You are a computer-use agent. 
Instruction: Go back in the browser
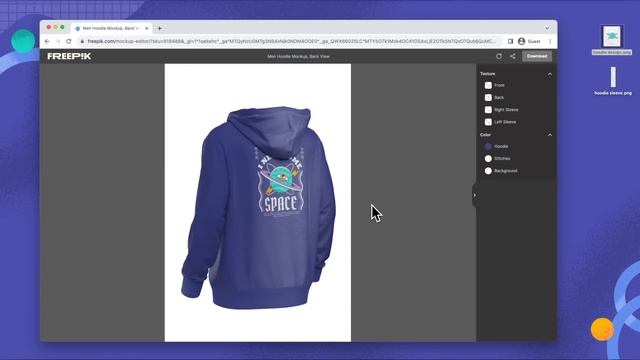tap(47, 41)
